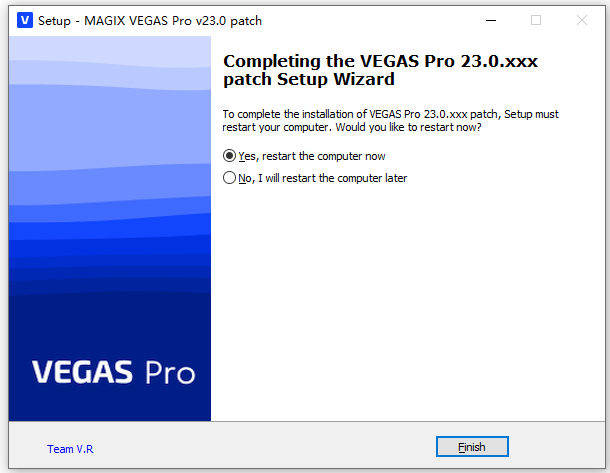Click the 'Yes, restart the computer now' label text

[312, 156]
